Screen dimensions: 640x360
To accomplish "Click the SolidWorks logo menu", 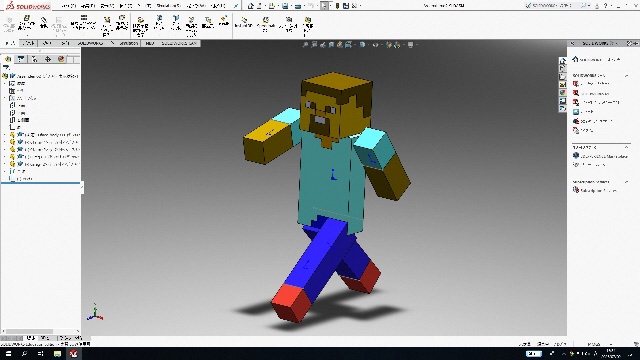I will 28,6.
